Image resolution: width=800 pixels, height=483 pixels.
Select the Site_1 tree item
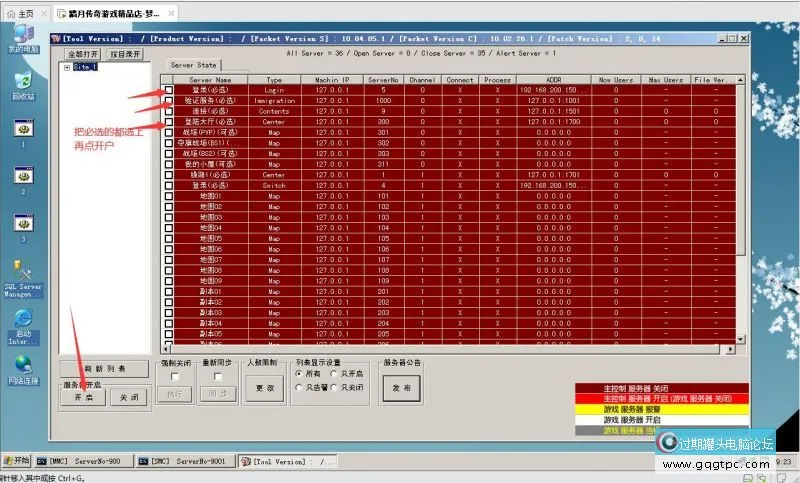coord(85,67)
